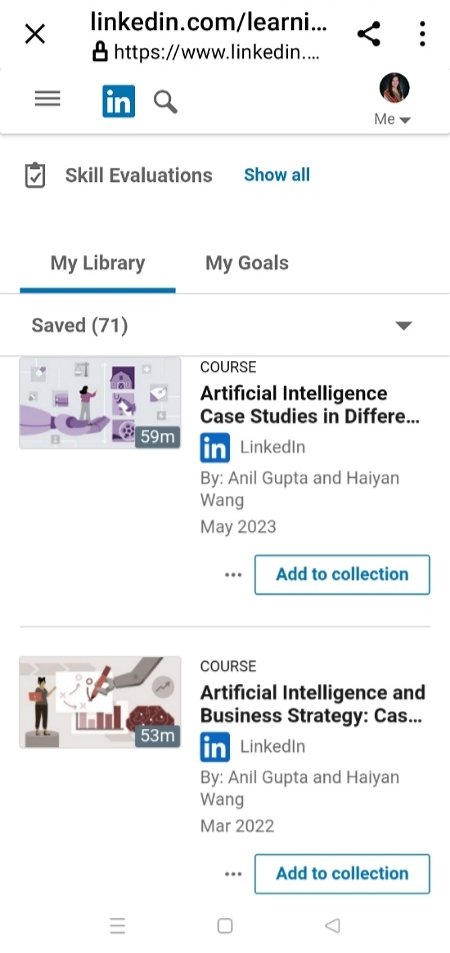
Task: Select the My Library tab
Action: [x=97, y=263]
